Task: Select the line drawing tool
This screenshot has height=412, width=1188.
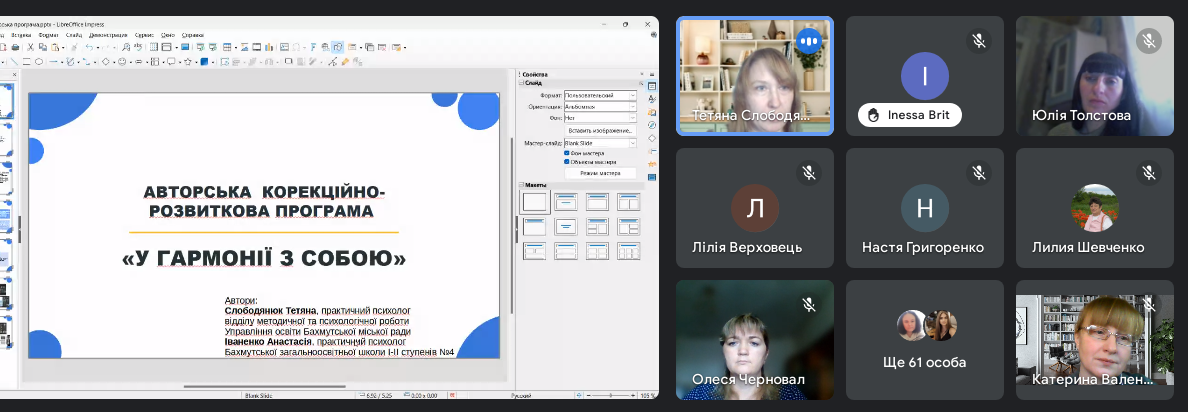Action: coord(14,61)
